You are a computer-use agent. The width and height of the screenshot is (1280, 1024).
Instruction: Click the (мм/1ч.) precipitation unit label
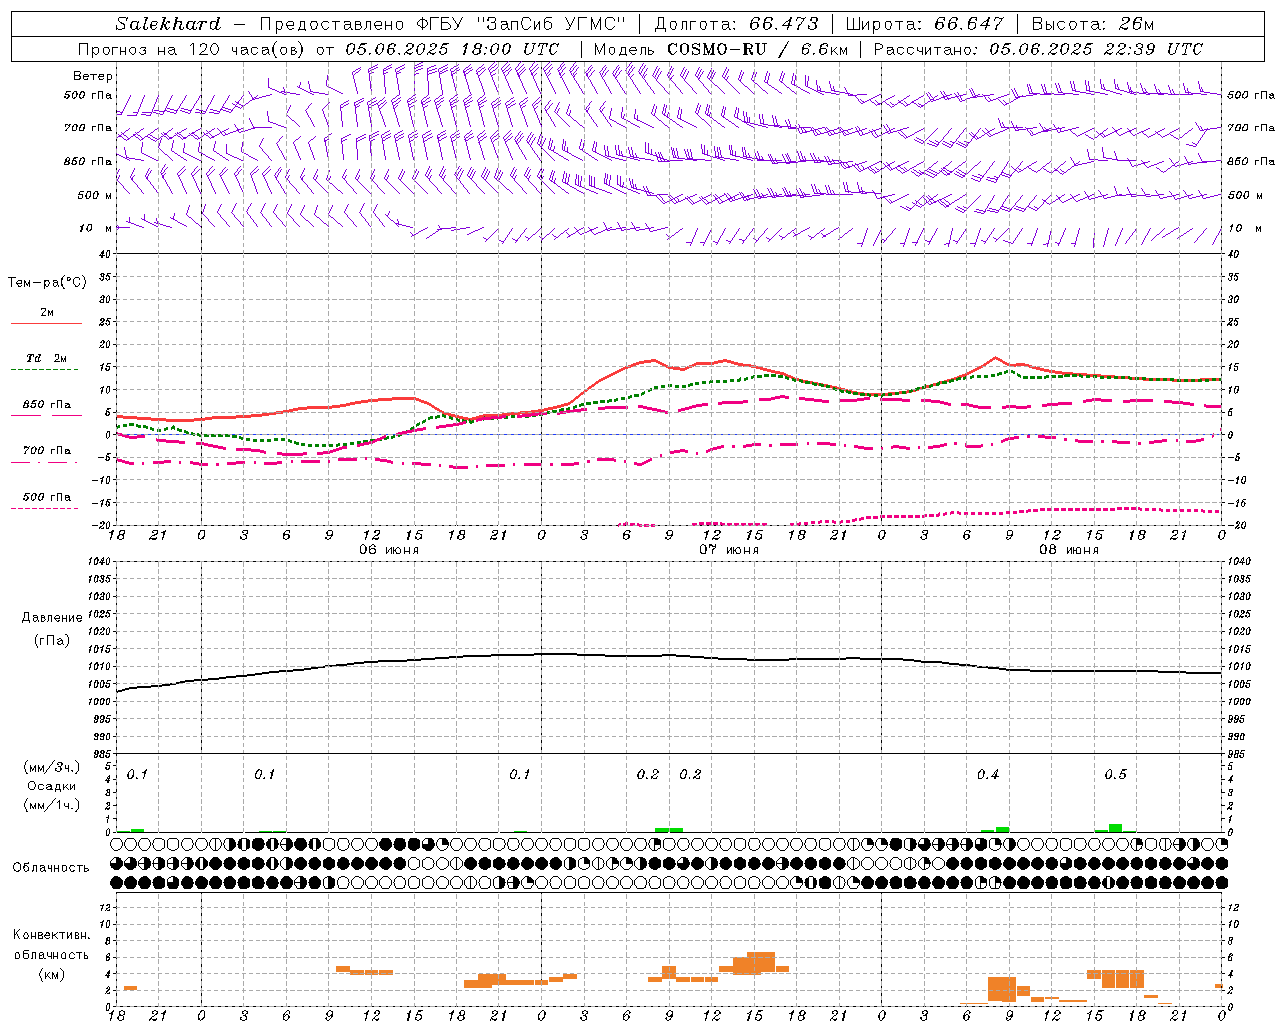coord(52,804)
